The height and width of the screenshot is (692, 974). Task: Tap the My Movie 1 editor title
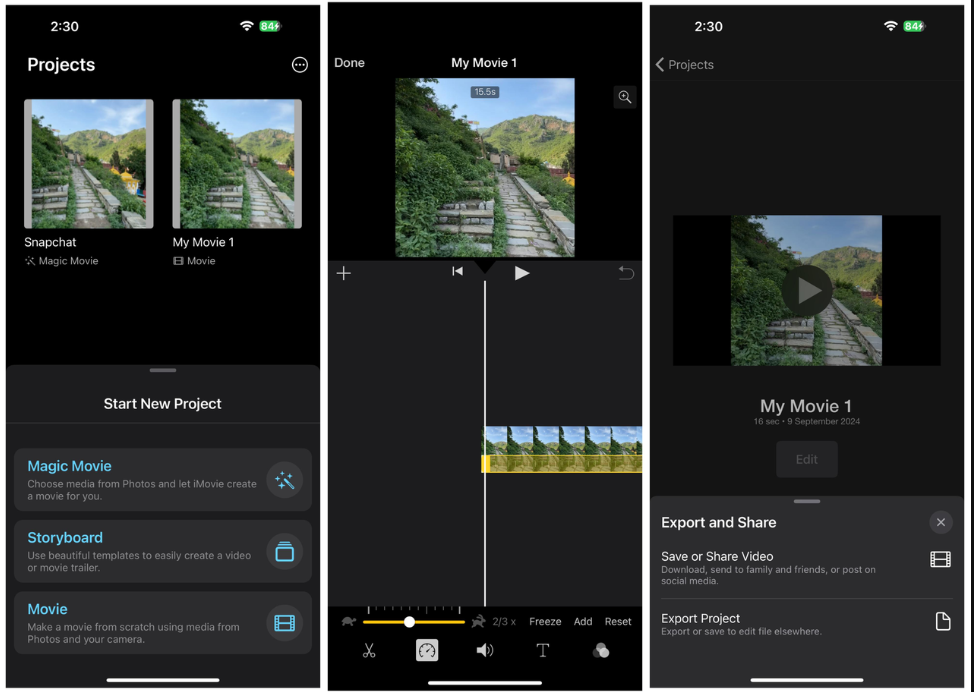[x=484, y=63]
